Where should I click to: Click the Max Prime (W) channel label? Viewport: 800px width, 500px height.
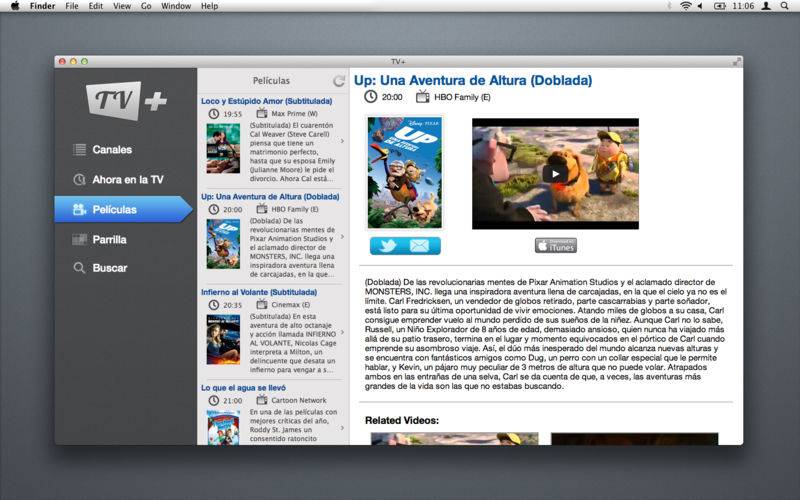(294, 114)
